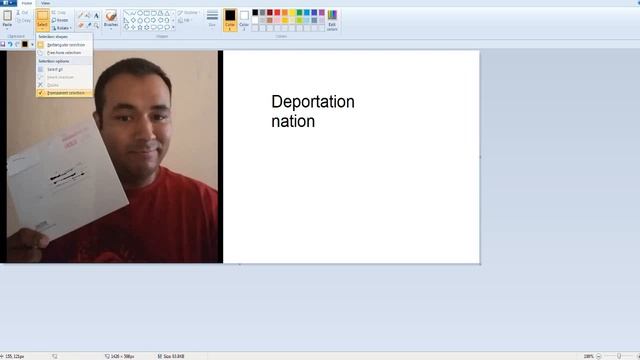This screenshot has width=640, height=360.
Task: Expand the shapes gallery scroll arrow
Action: tap(173, 27)
